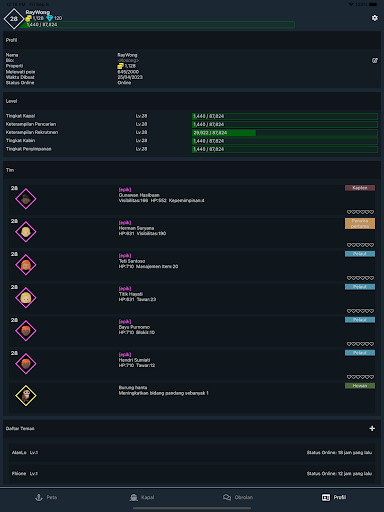The image size is (384, 512).
Task: Tap RayWong username in header
Action: tap(38, 12)
